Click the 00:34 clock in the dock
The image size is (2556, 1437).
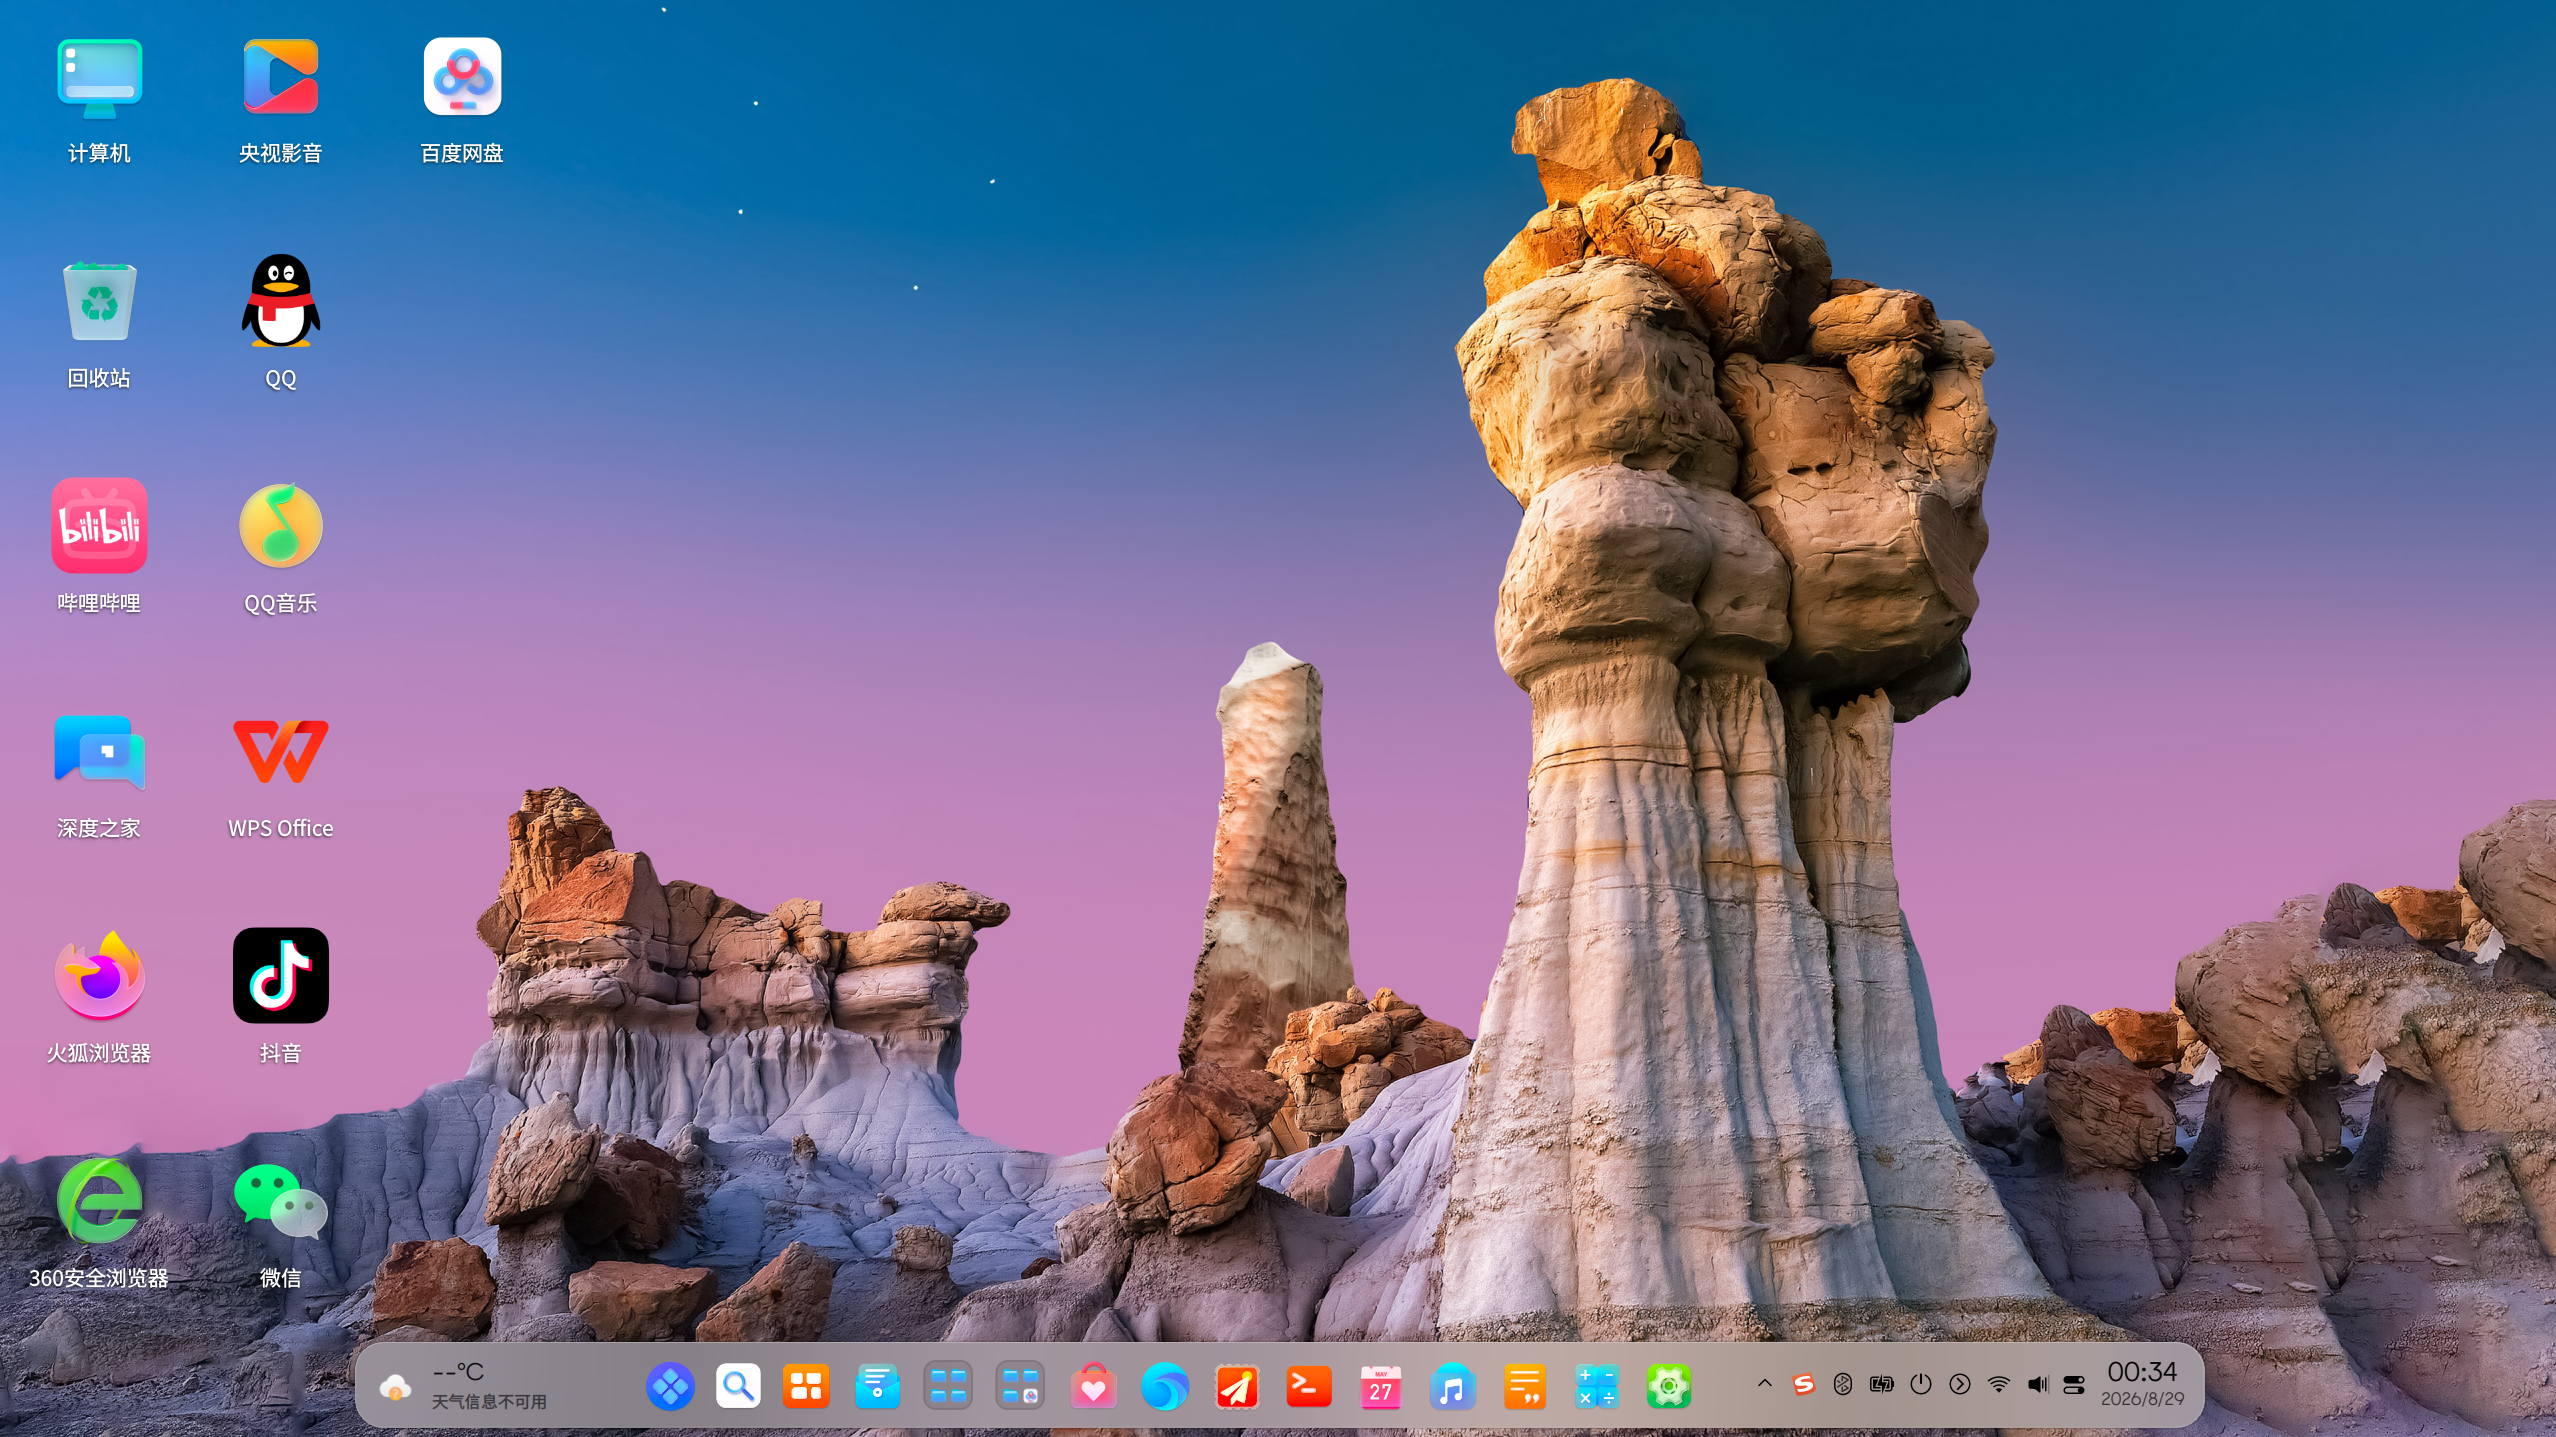[2142, 1371]
